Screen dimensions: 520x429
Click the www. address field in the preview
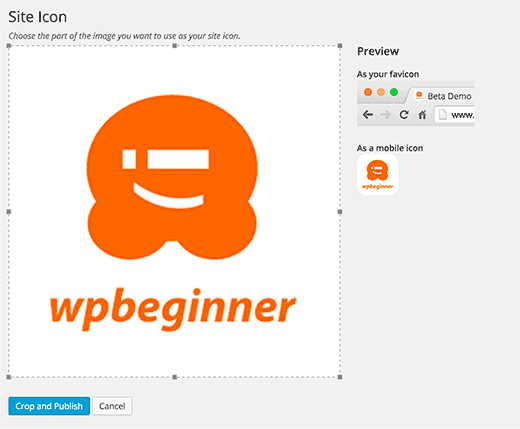pos(455,115)
